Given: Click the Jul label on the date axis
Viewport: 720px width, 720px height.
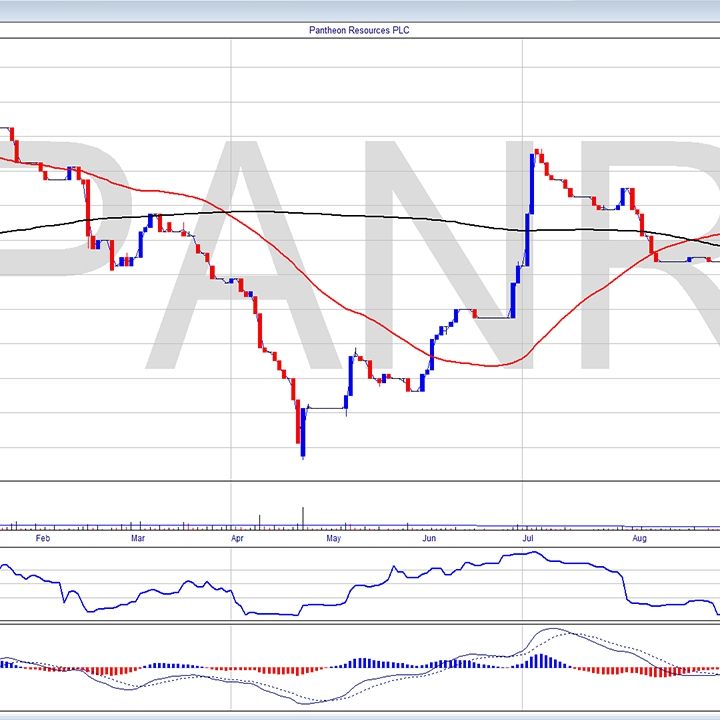Looking at the screenshot, I should 528,538.
